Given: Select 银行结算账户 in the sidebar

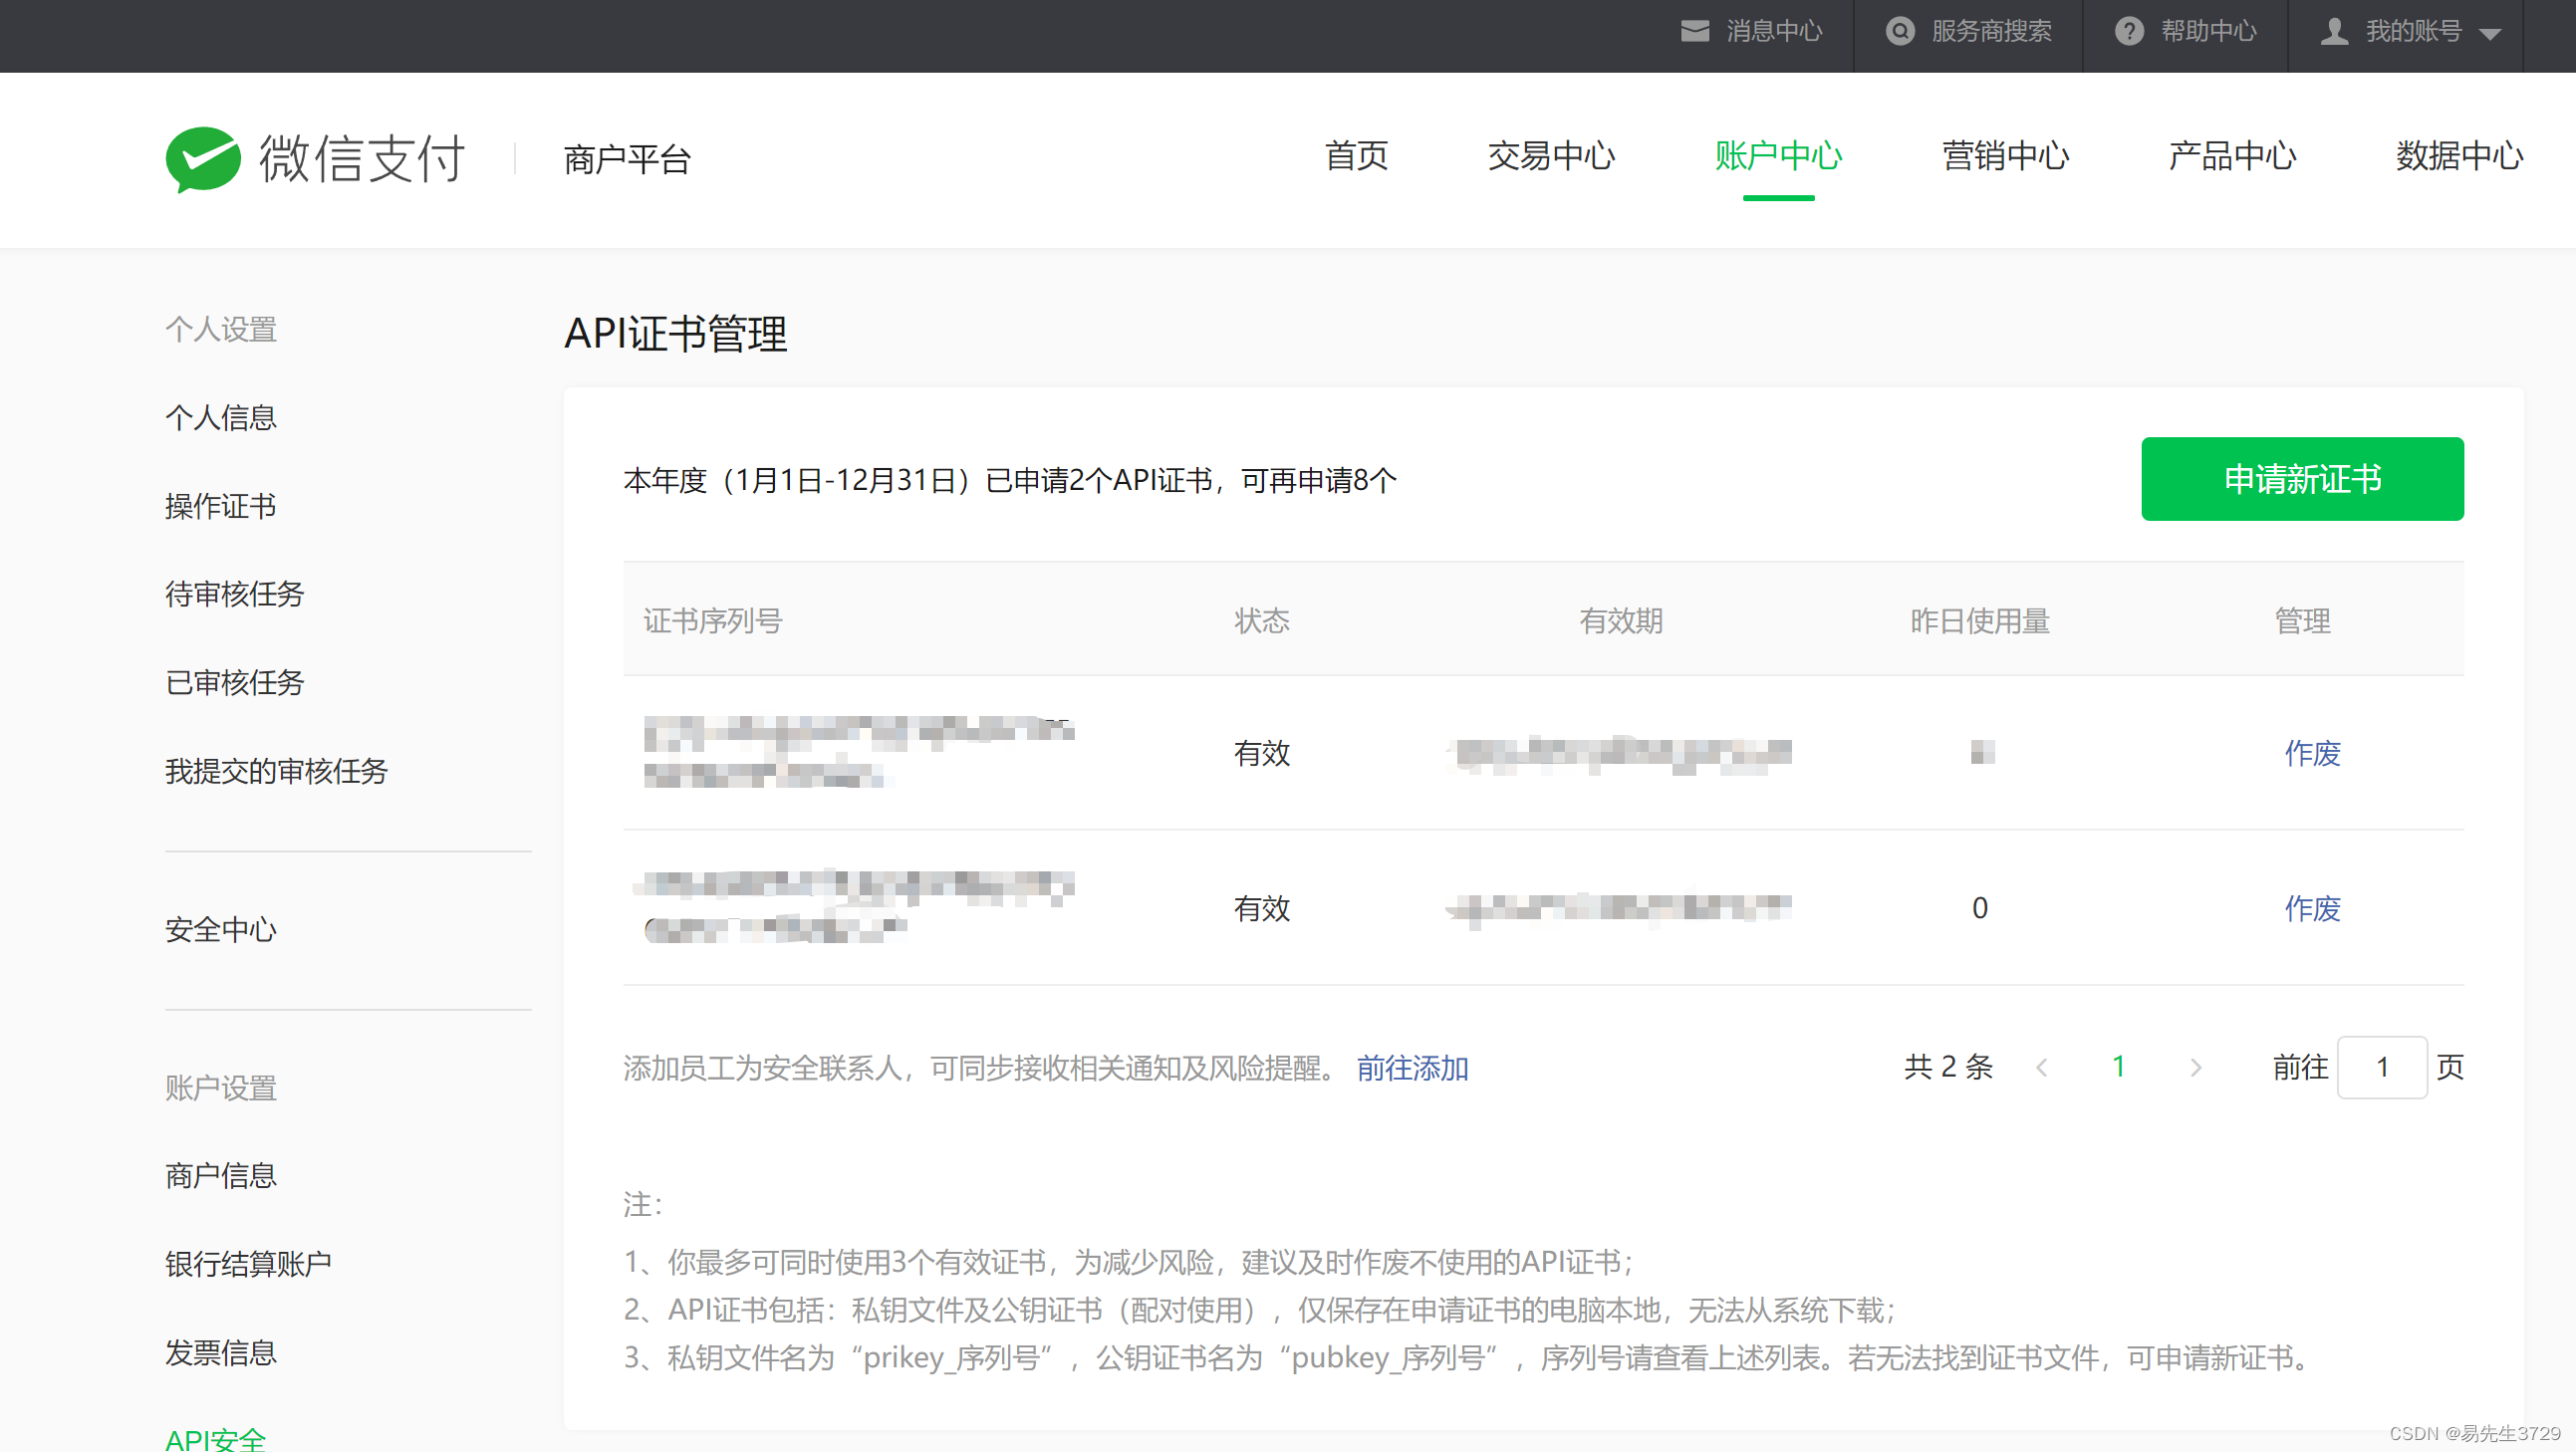Looking at the screenshot, I should click(248, 1264).
